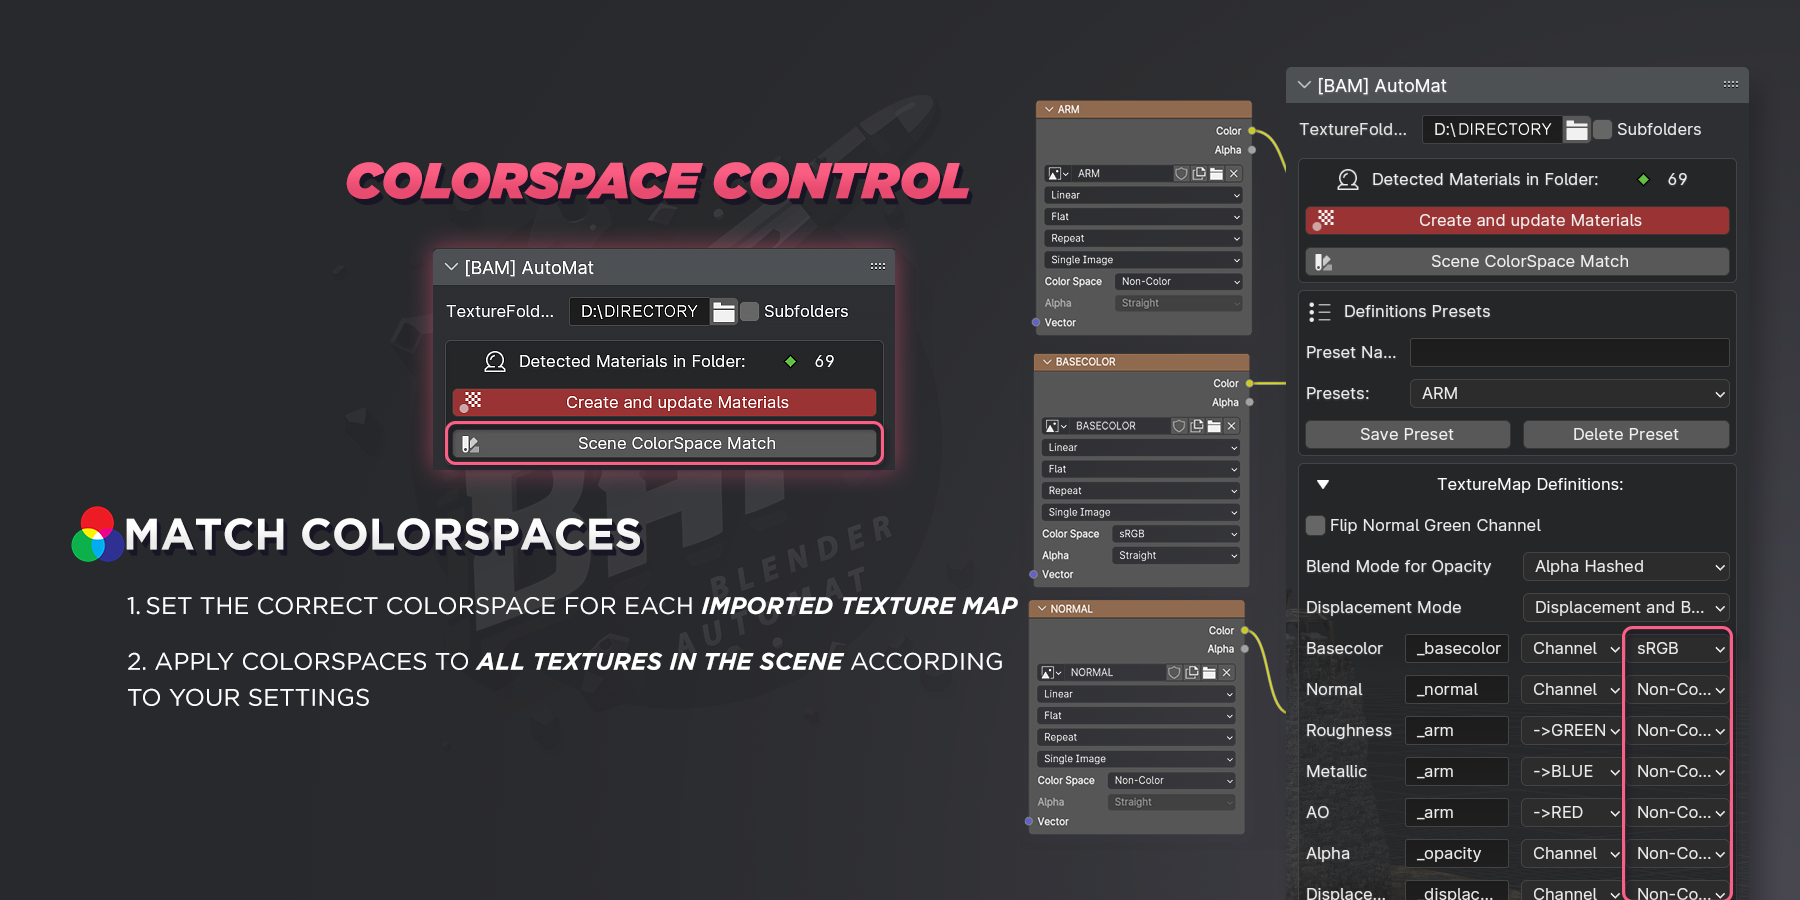Open ARM node Linear interpolation dropdown
Viewport: 1800px width, 900px height.
click(x=1143, y=196)
